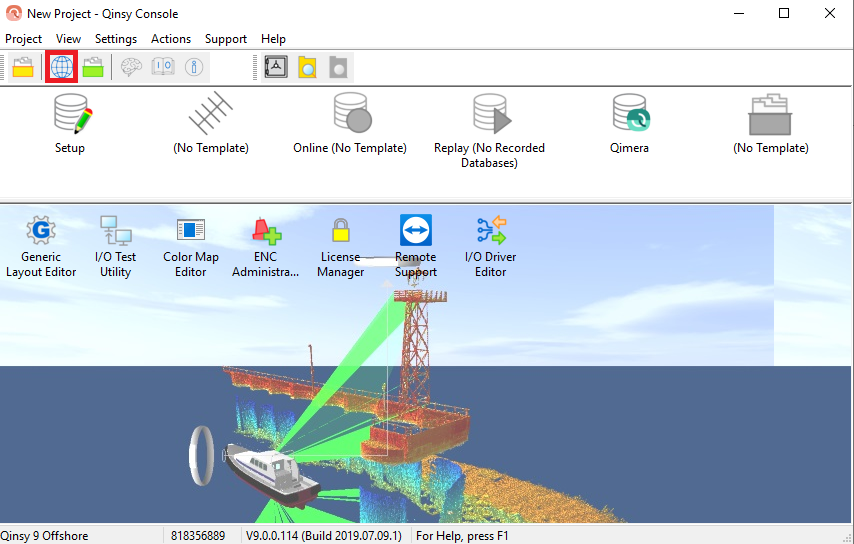Launch Setup database icon with pencil
This screenshot has width=854, height=544.
coord(72,113)
